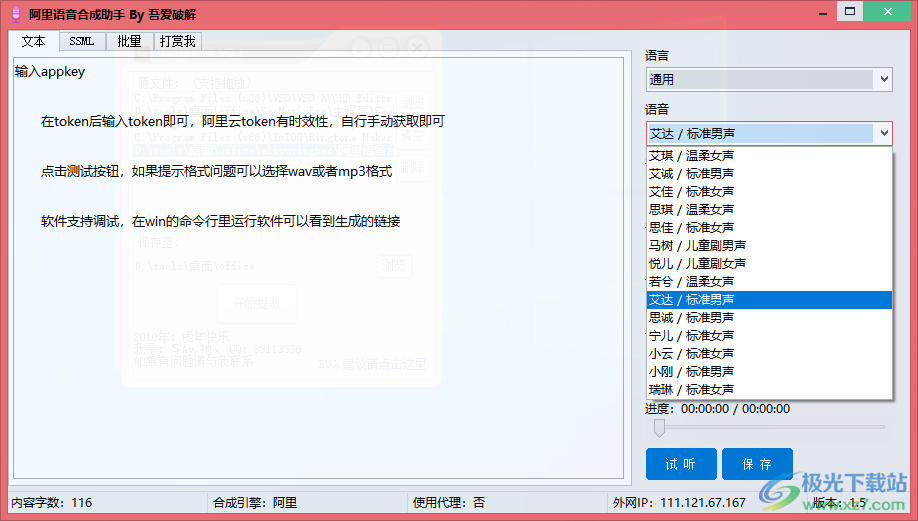Screen dimensions: 918x521
Task: Pick 马树 / 儿童剧男声 voice
Action: 769,246
